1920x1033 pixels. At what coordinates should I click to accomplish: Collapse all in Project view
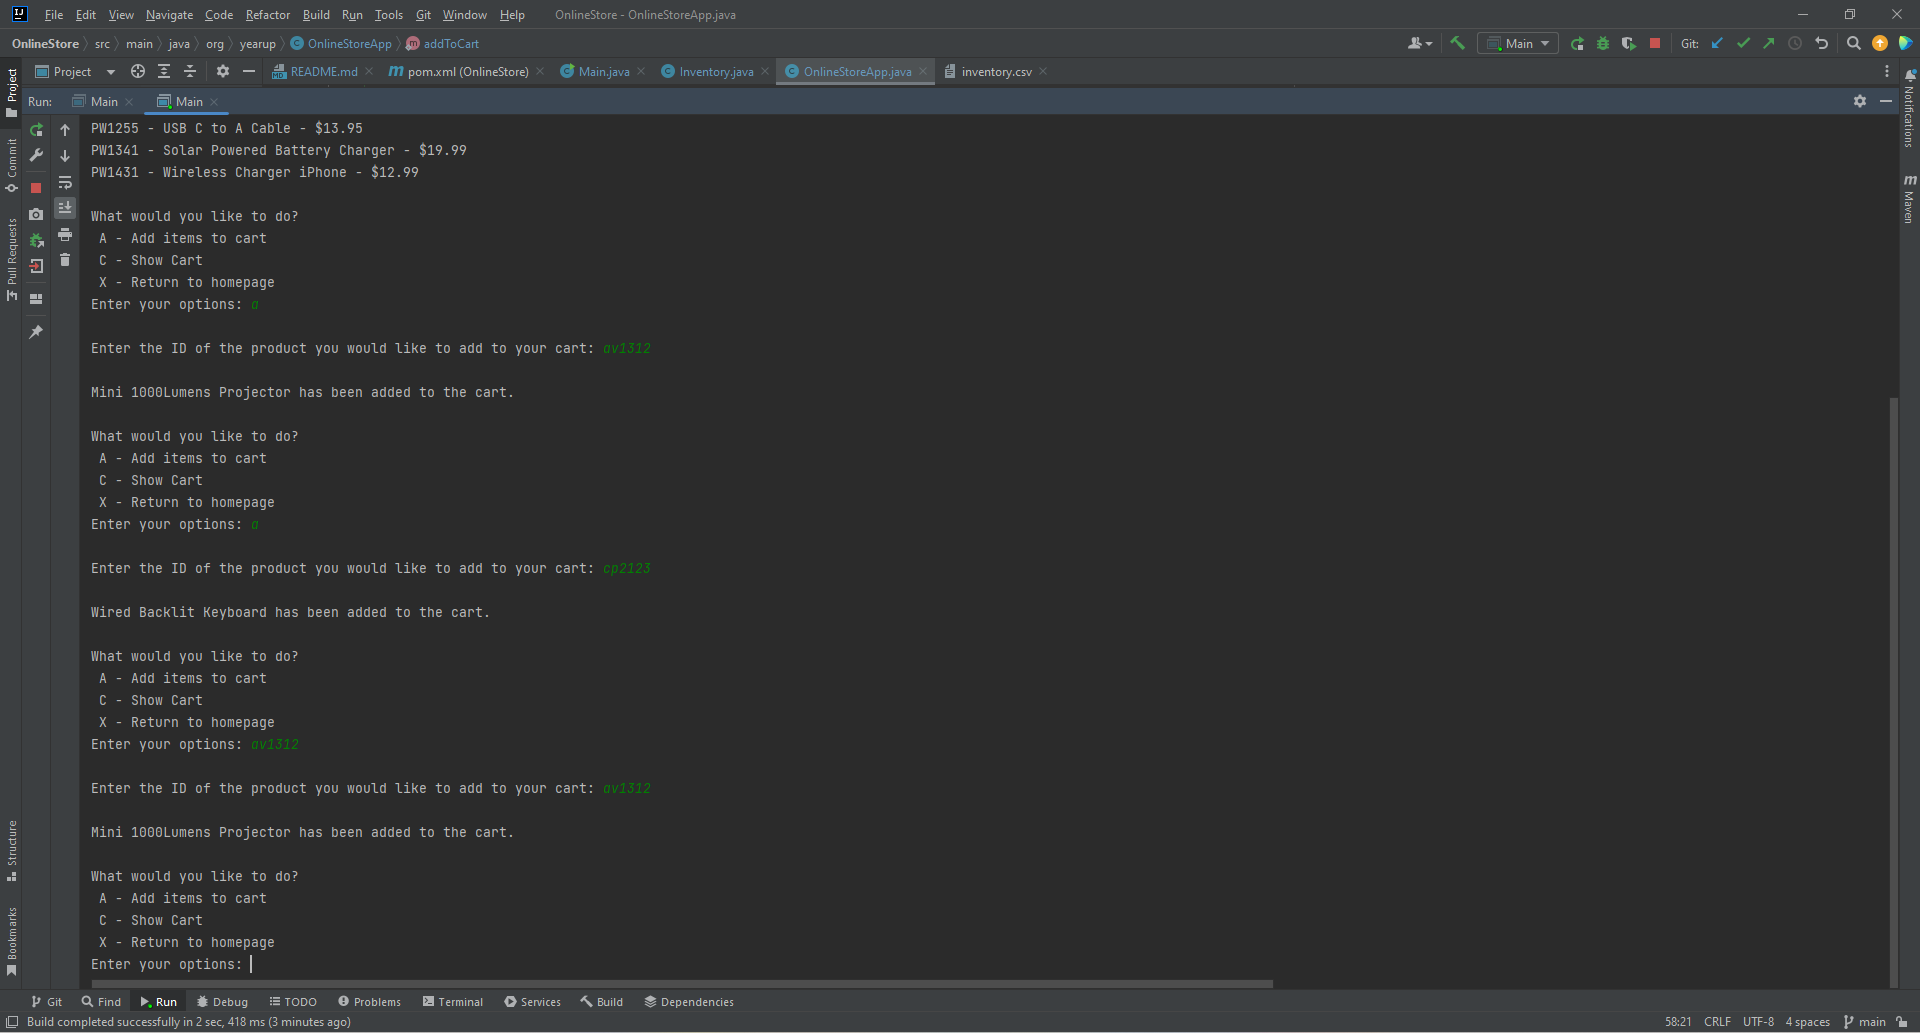pyautogui.click(x=190, y=71)
